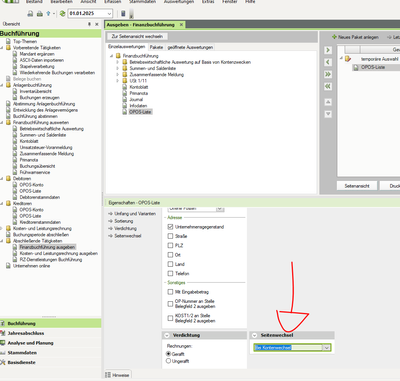Click the single right green arrow button
This screenshot has height=381, width=400.
(x=328, y=50)
